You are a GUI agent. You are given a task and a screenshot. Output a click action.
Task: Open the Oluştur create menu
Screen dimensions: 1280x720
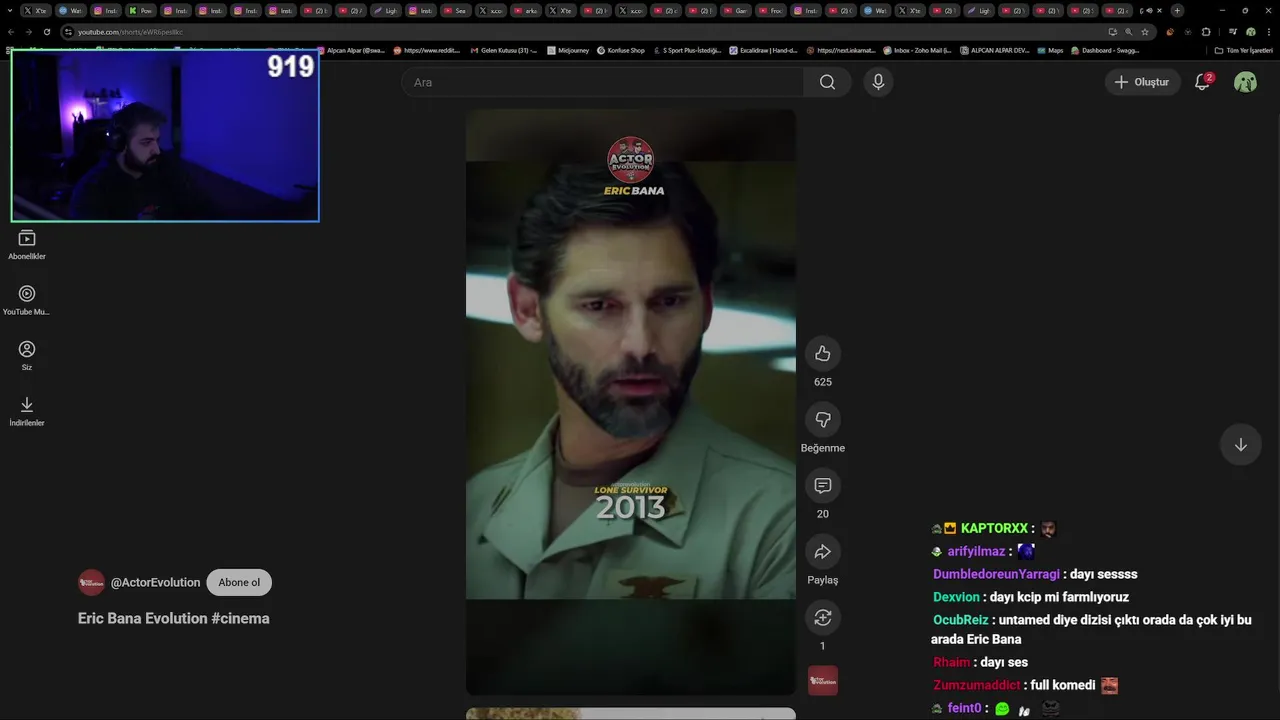click(1143, 82)
